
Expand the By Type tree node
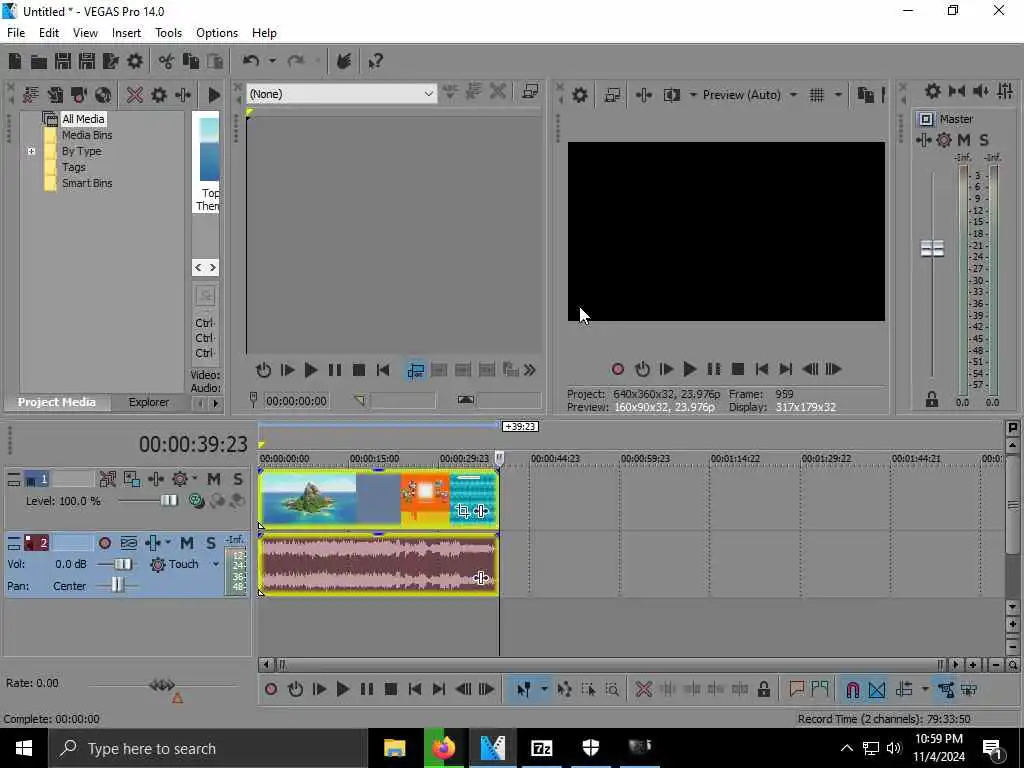(x=31, y=152)
